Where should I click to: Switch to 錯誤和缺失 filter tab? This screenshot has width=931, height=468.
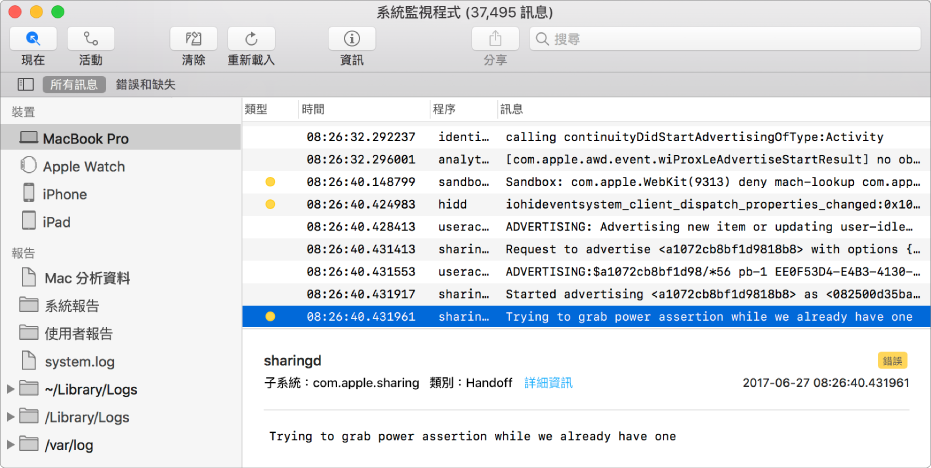[145, 84]
